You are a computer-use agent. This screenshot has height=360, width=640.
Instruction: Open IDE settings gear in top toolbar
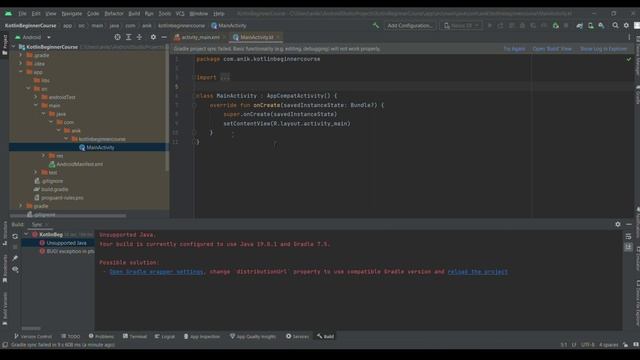(626, 25)
